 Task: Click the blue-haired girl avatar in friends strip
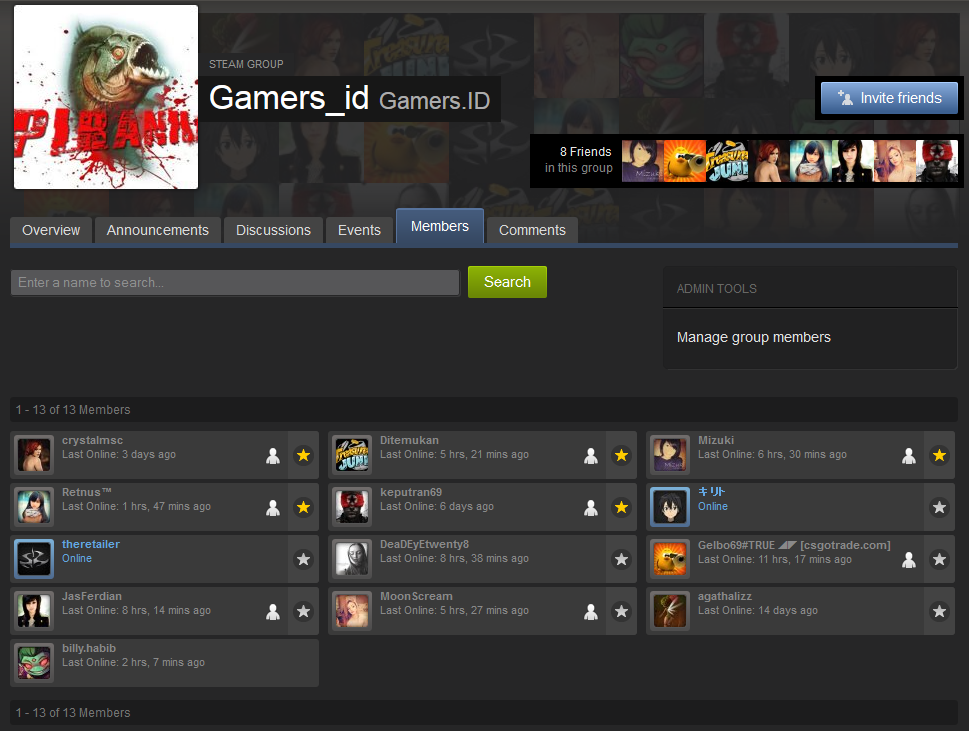click(810, 161)
